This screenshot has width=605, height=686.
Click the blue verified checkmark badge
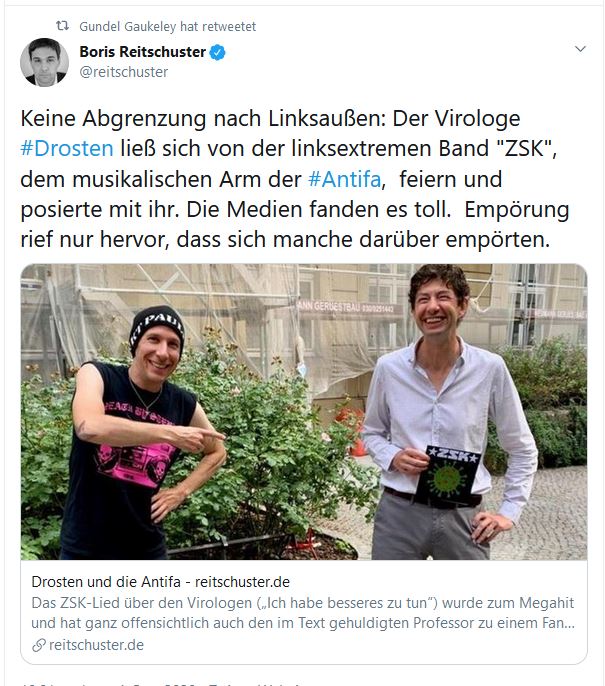(x=217, y=52)
